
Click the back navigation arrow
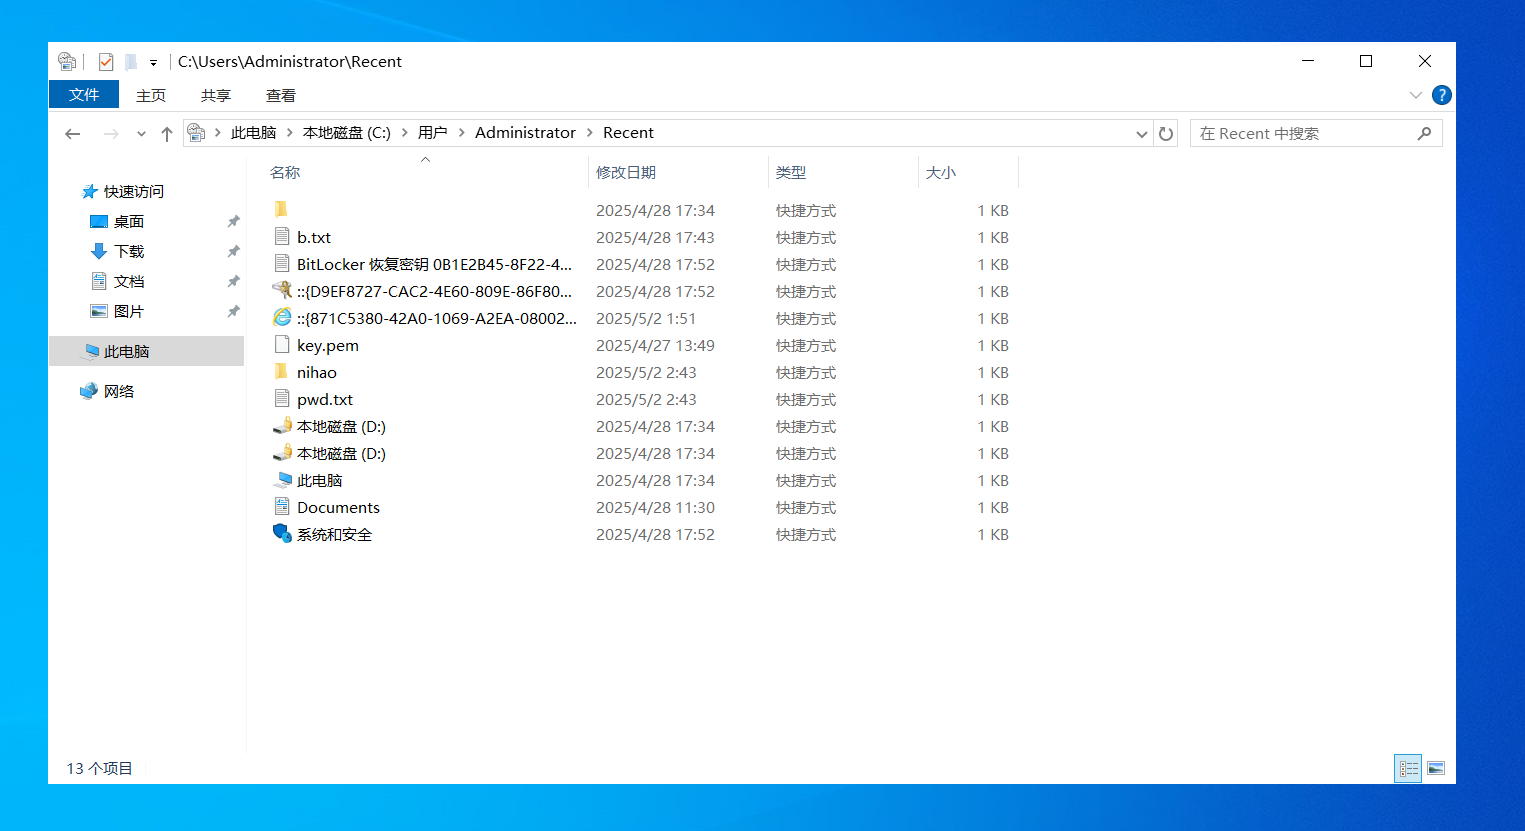(73, 134)
